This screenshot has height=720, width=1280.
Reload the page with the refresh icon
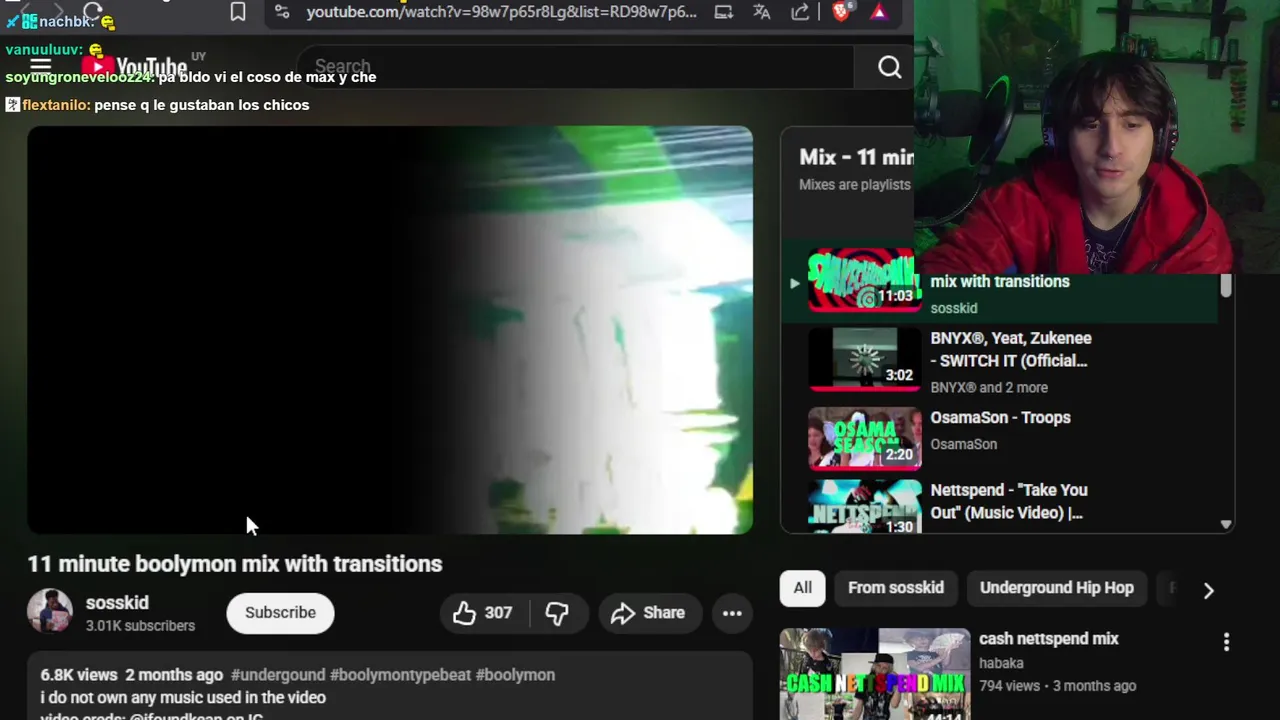tap(93, 11)
